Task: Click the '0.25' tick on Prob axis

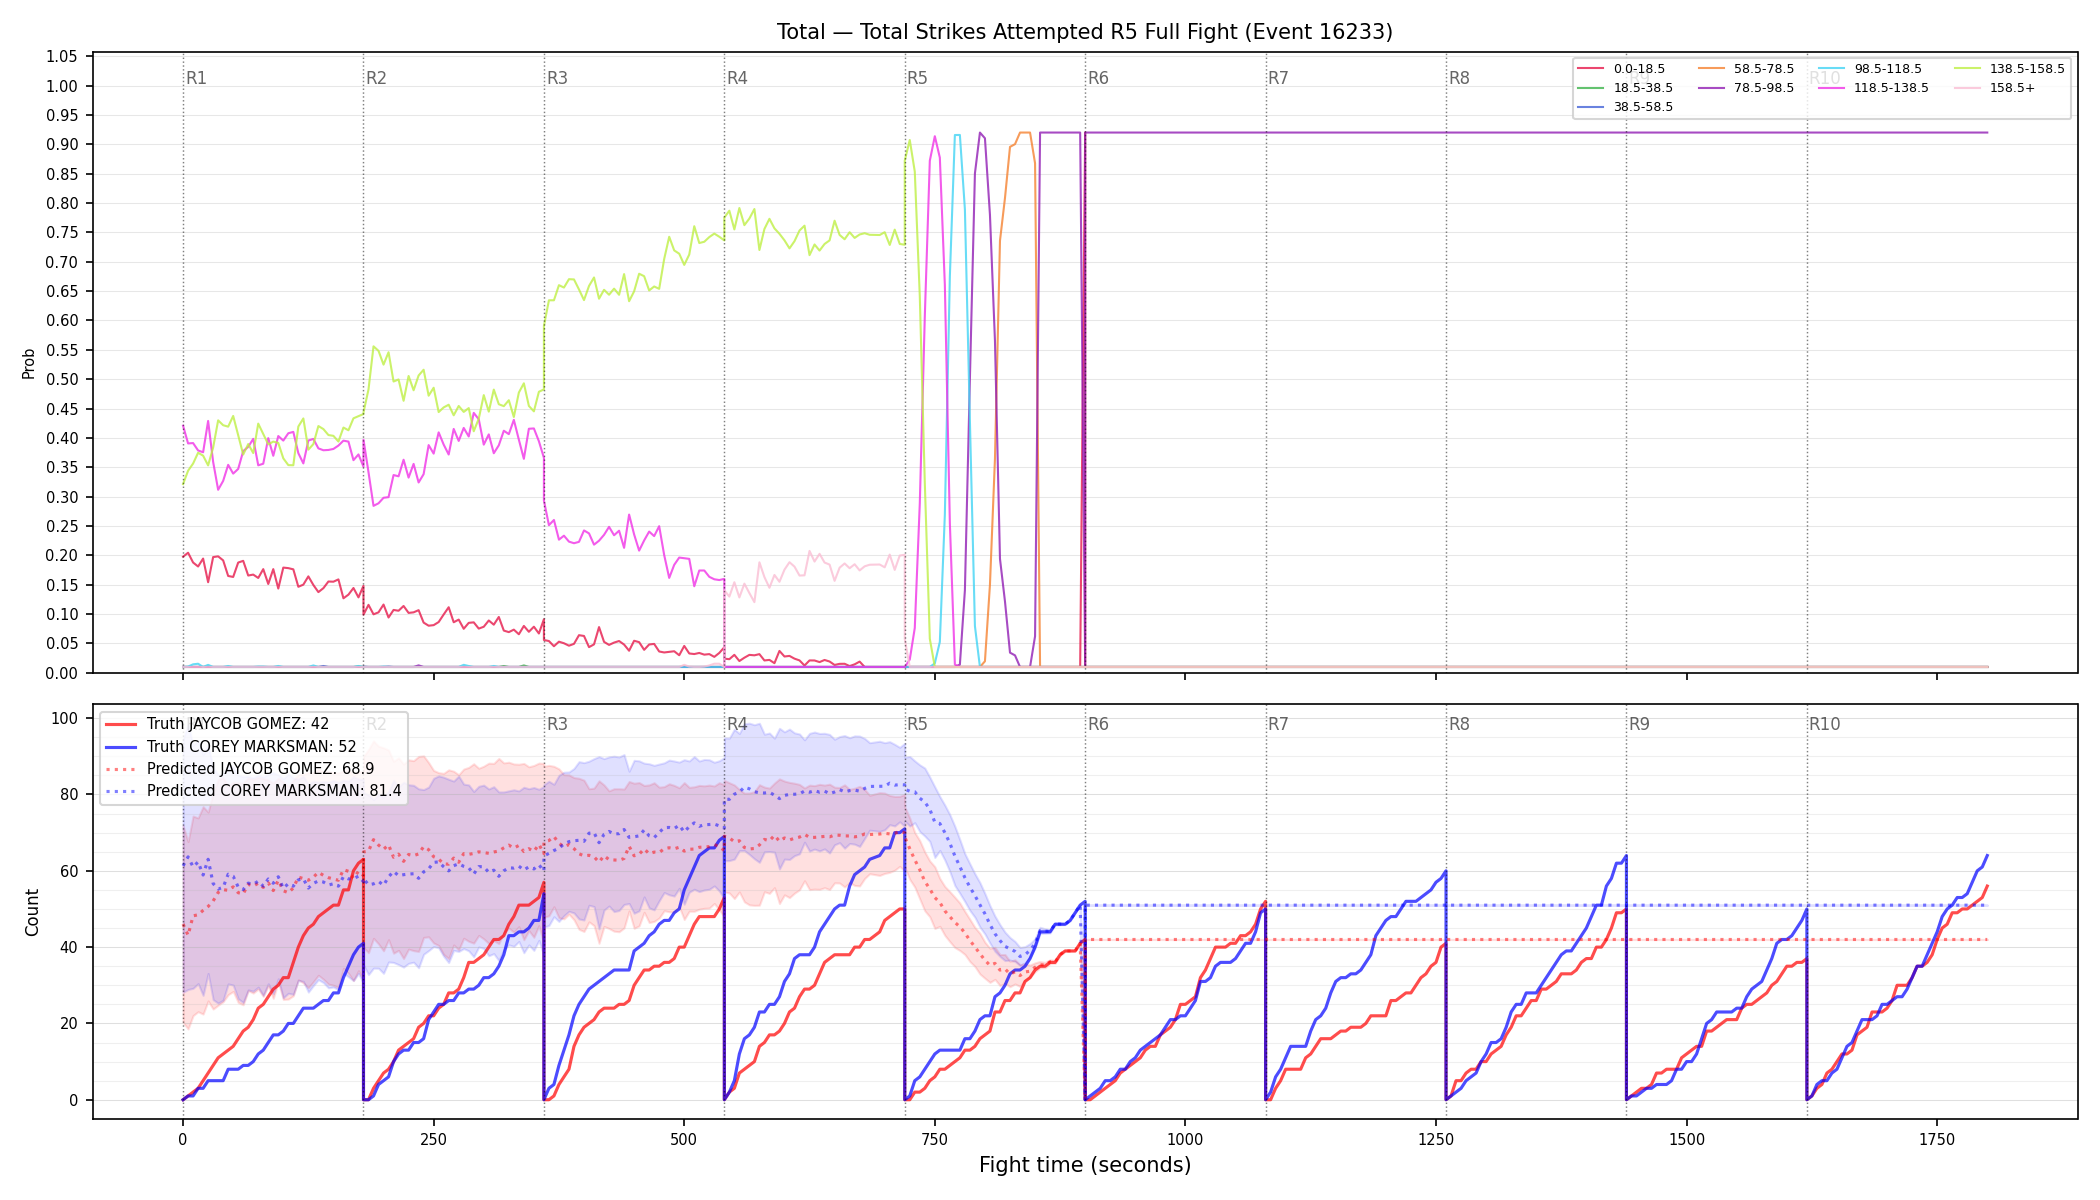Action: tap(62, 527)
